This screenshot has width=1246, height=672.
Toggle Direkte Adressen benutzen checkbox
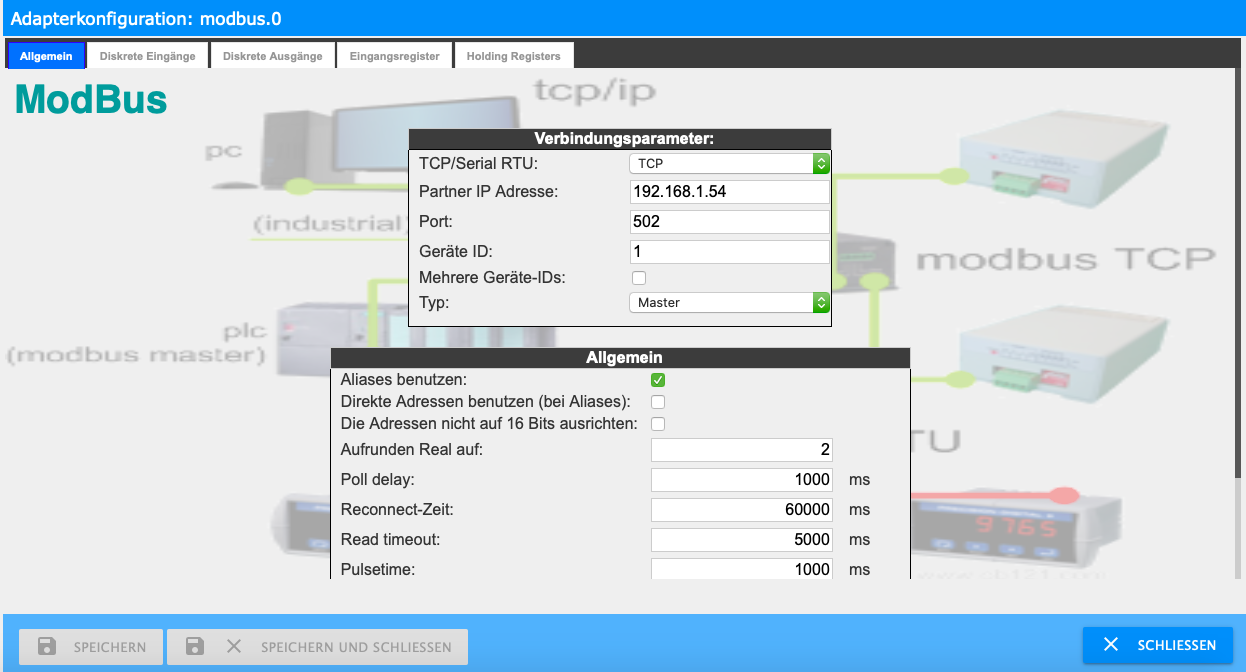pyautogui.click(x=658, y=402)
